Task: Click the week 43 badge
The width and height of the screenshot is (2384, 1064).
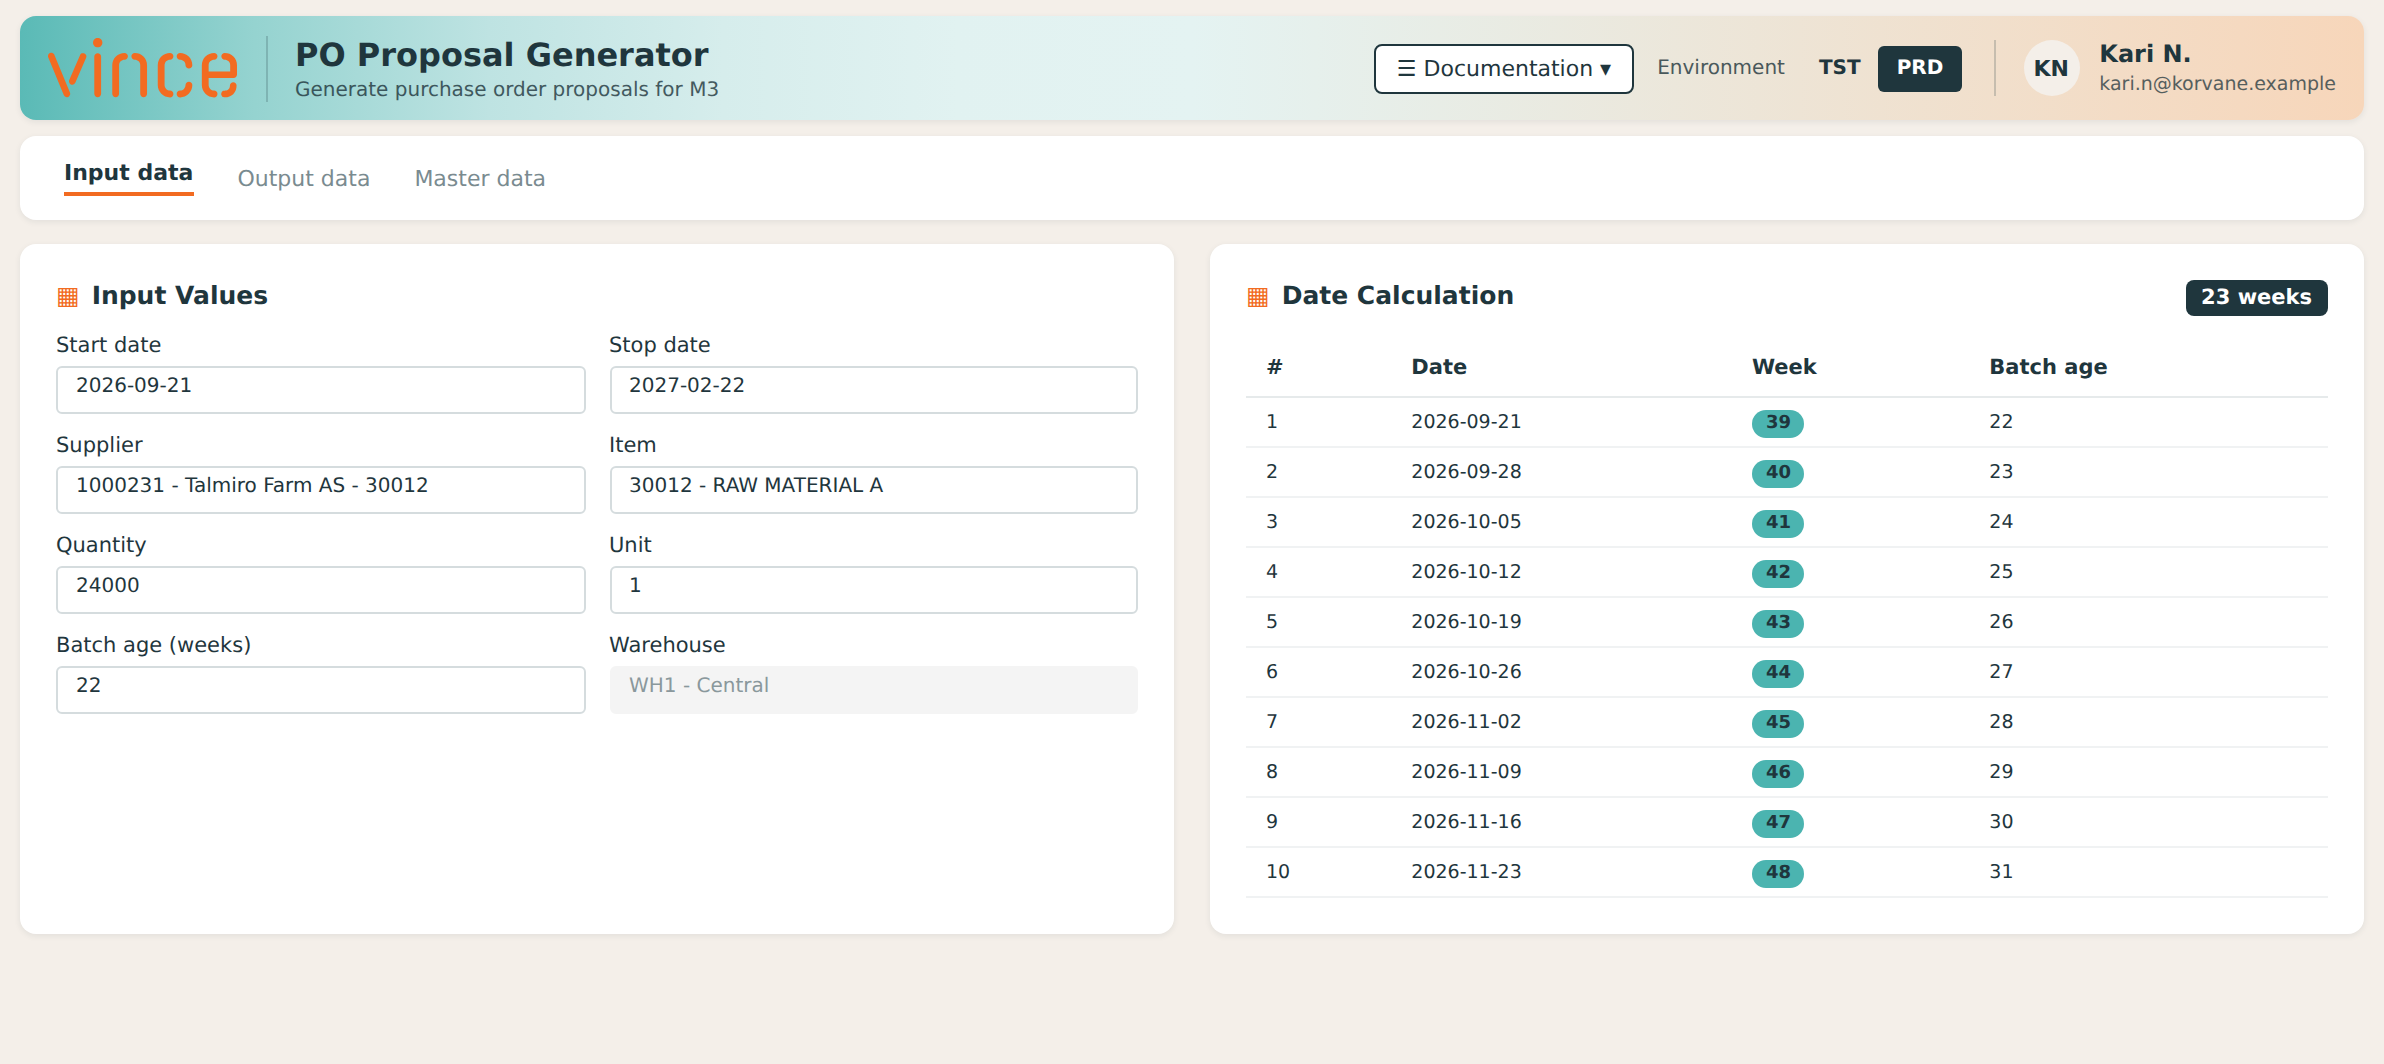Action: coord(1777,622)
